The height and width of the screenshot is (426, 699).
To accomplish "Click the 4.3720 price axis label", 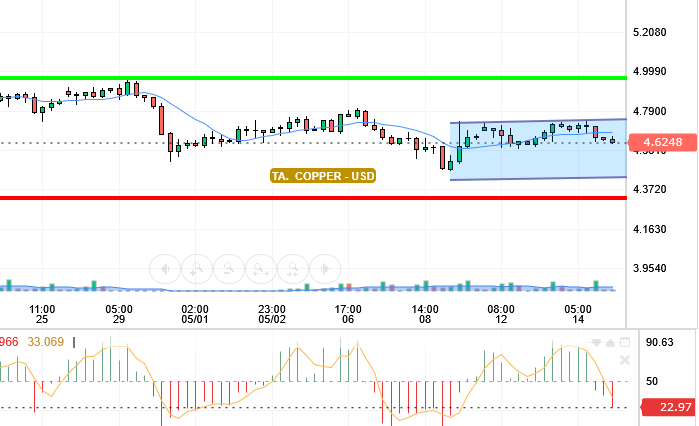I will [650, 189].
